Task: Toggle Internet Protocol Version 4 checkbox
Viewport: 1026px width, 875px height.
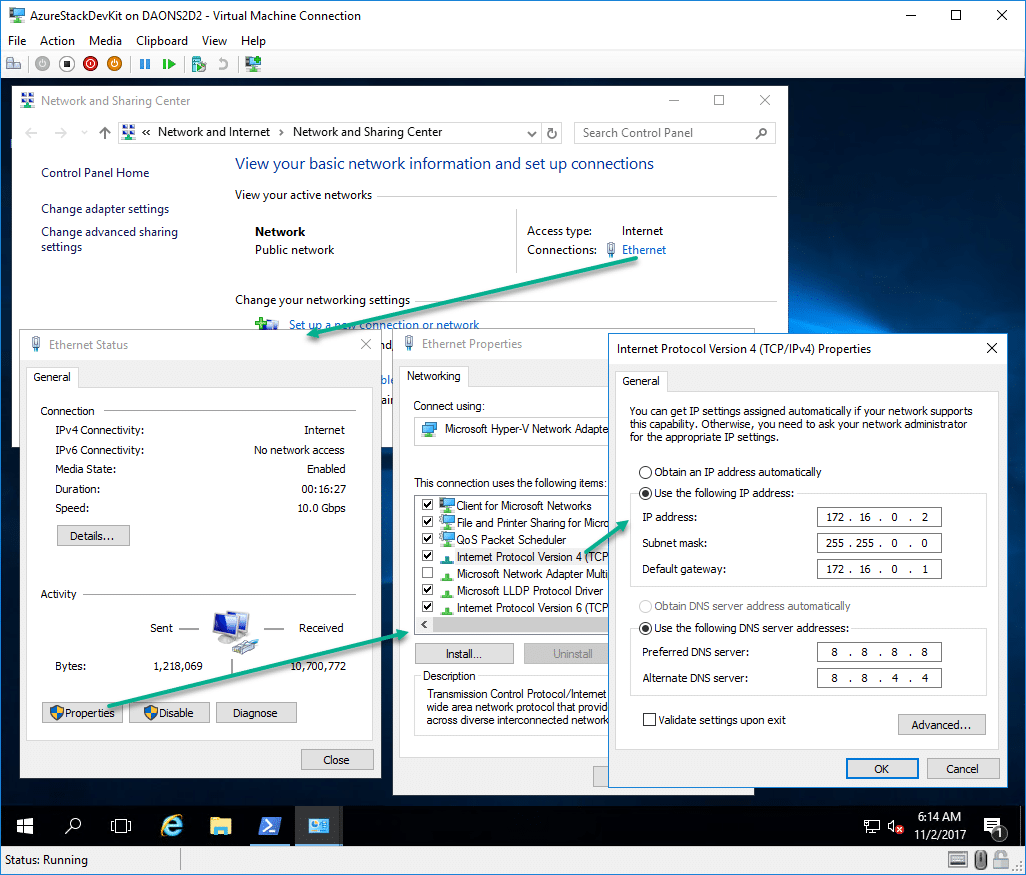Action: click(427, 556)
